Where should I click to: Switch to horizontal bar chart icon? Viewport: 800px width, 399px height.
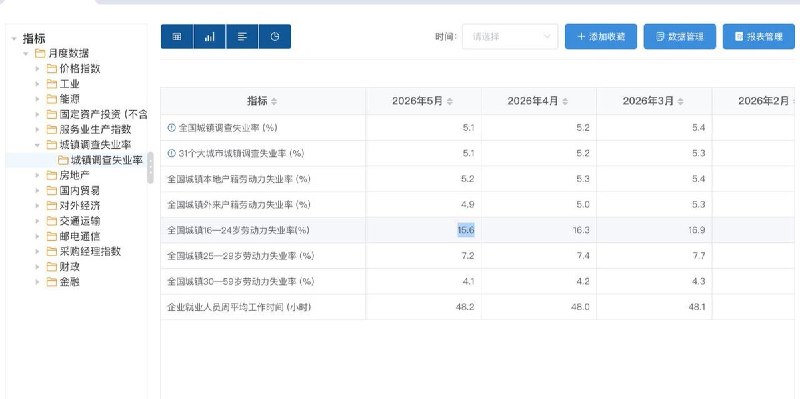[x=242, y=37]
